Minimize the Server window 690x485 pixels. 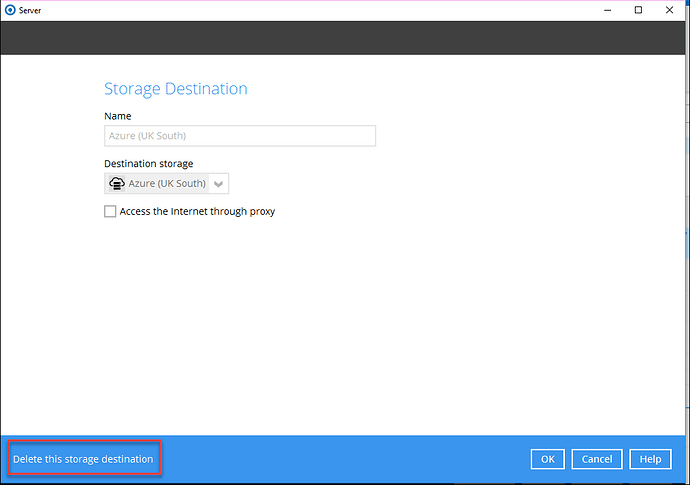pos(605,10)
